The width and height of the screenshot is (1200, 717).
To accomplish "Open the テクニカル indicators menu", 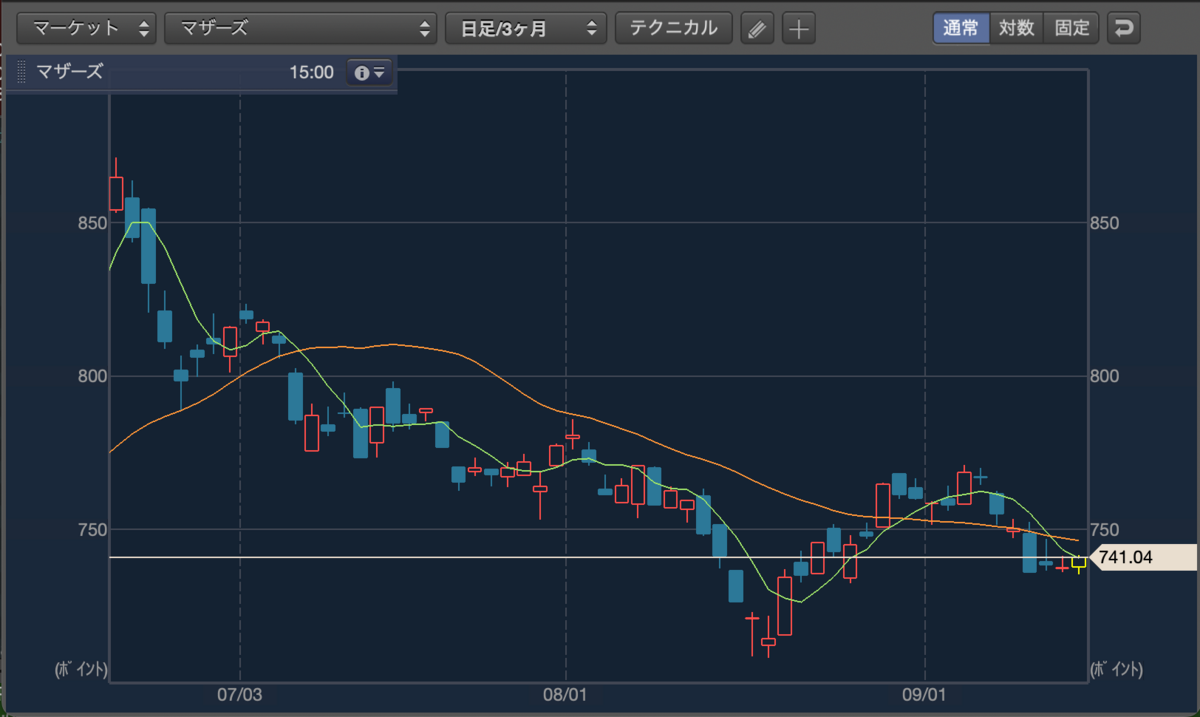I will [674, 28].
